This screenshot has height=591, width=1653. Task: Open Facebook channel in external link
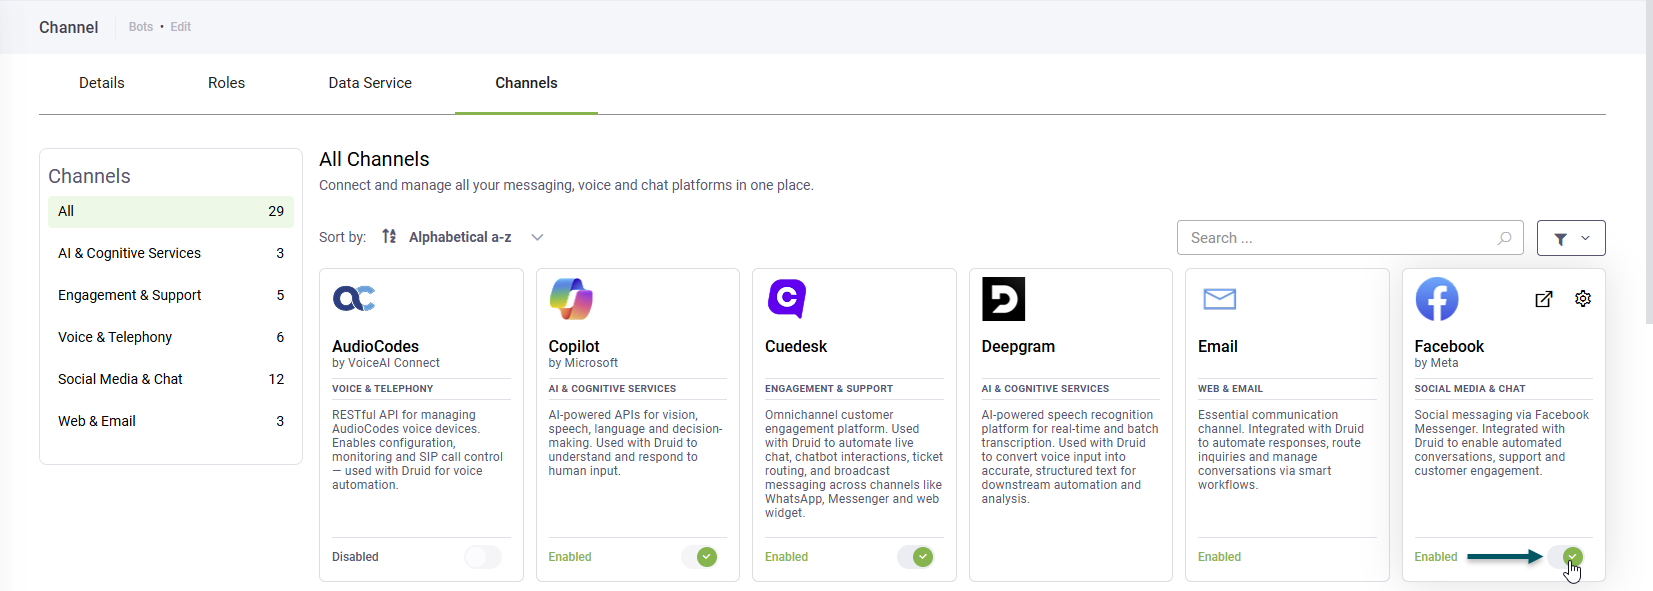tap(1543, 299)
